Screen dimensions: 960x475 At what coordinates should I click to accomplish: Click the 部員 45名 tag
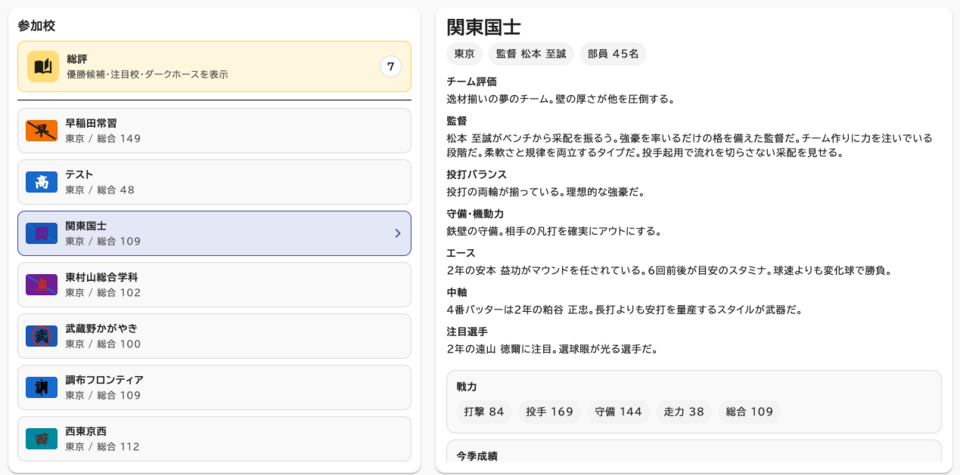pos(613,54)
